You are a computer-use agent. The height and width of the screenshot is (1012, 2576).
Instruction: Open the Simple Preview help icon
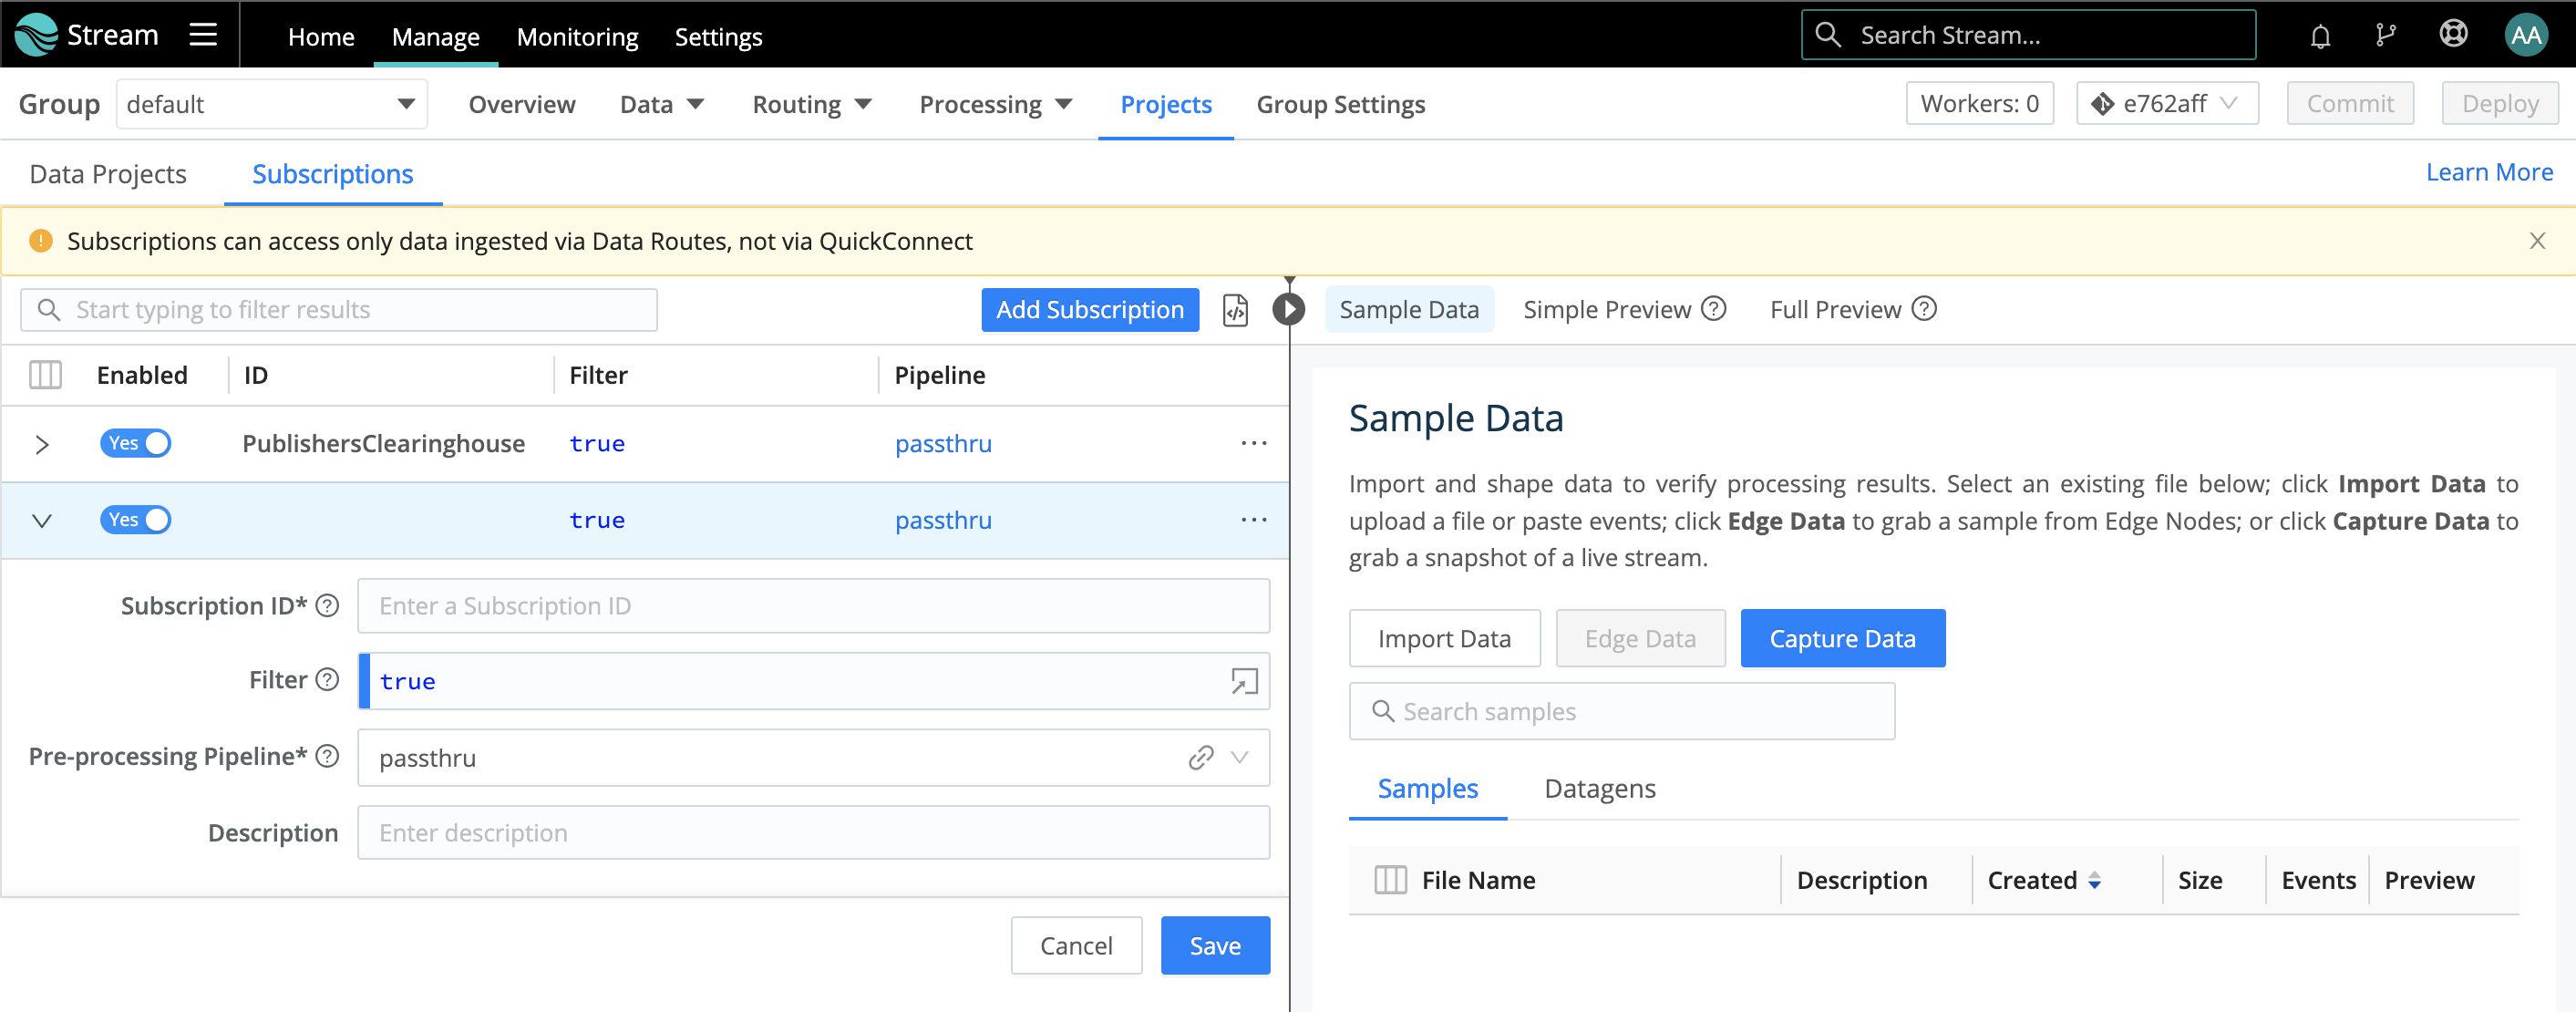[1714, 309]
